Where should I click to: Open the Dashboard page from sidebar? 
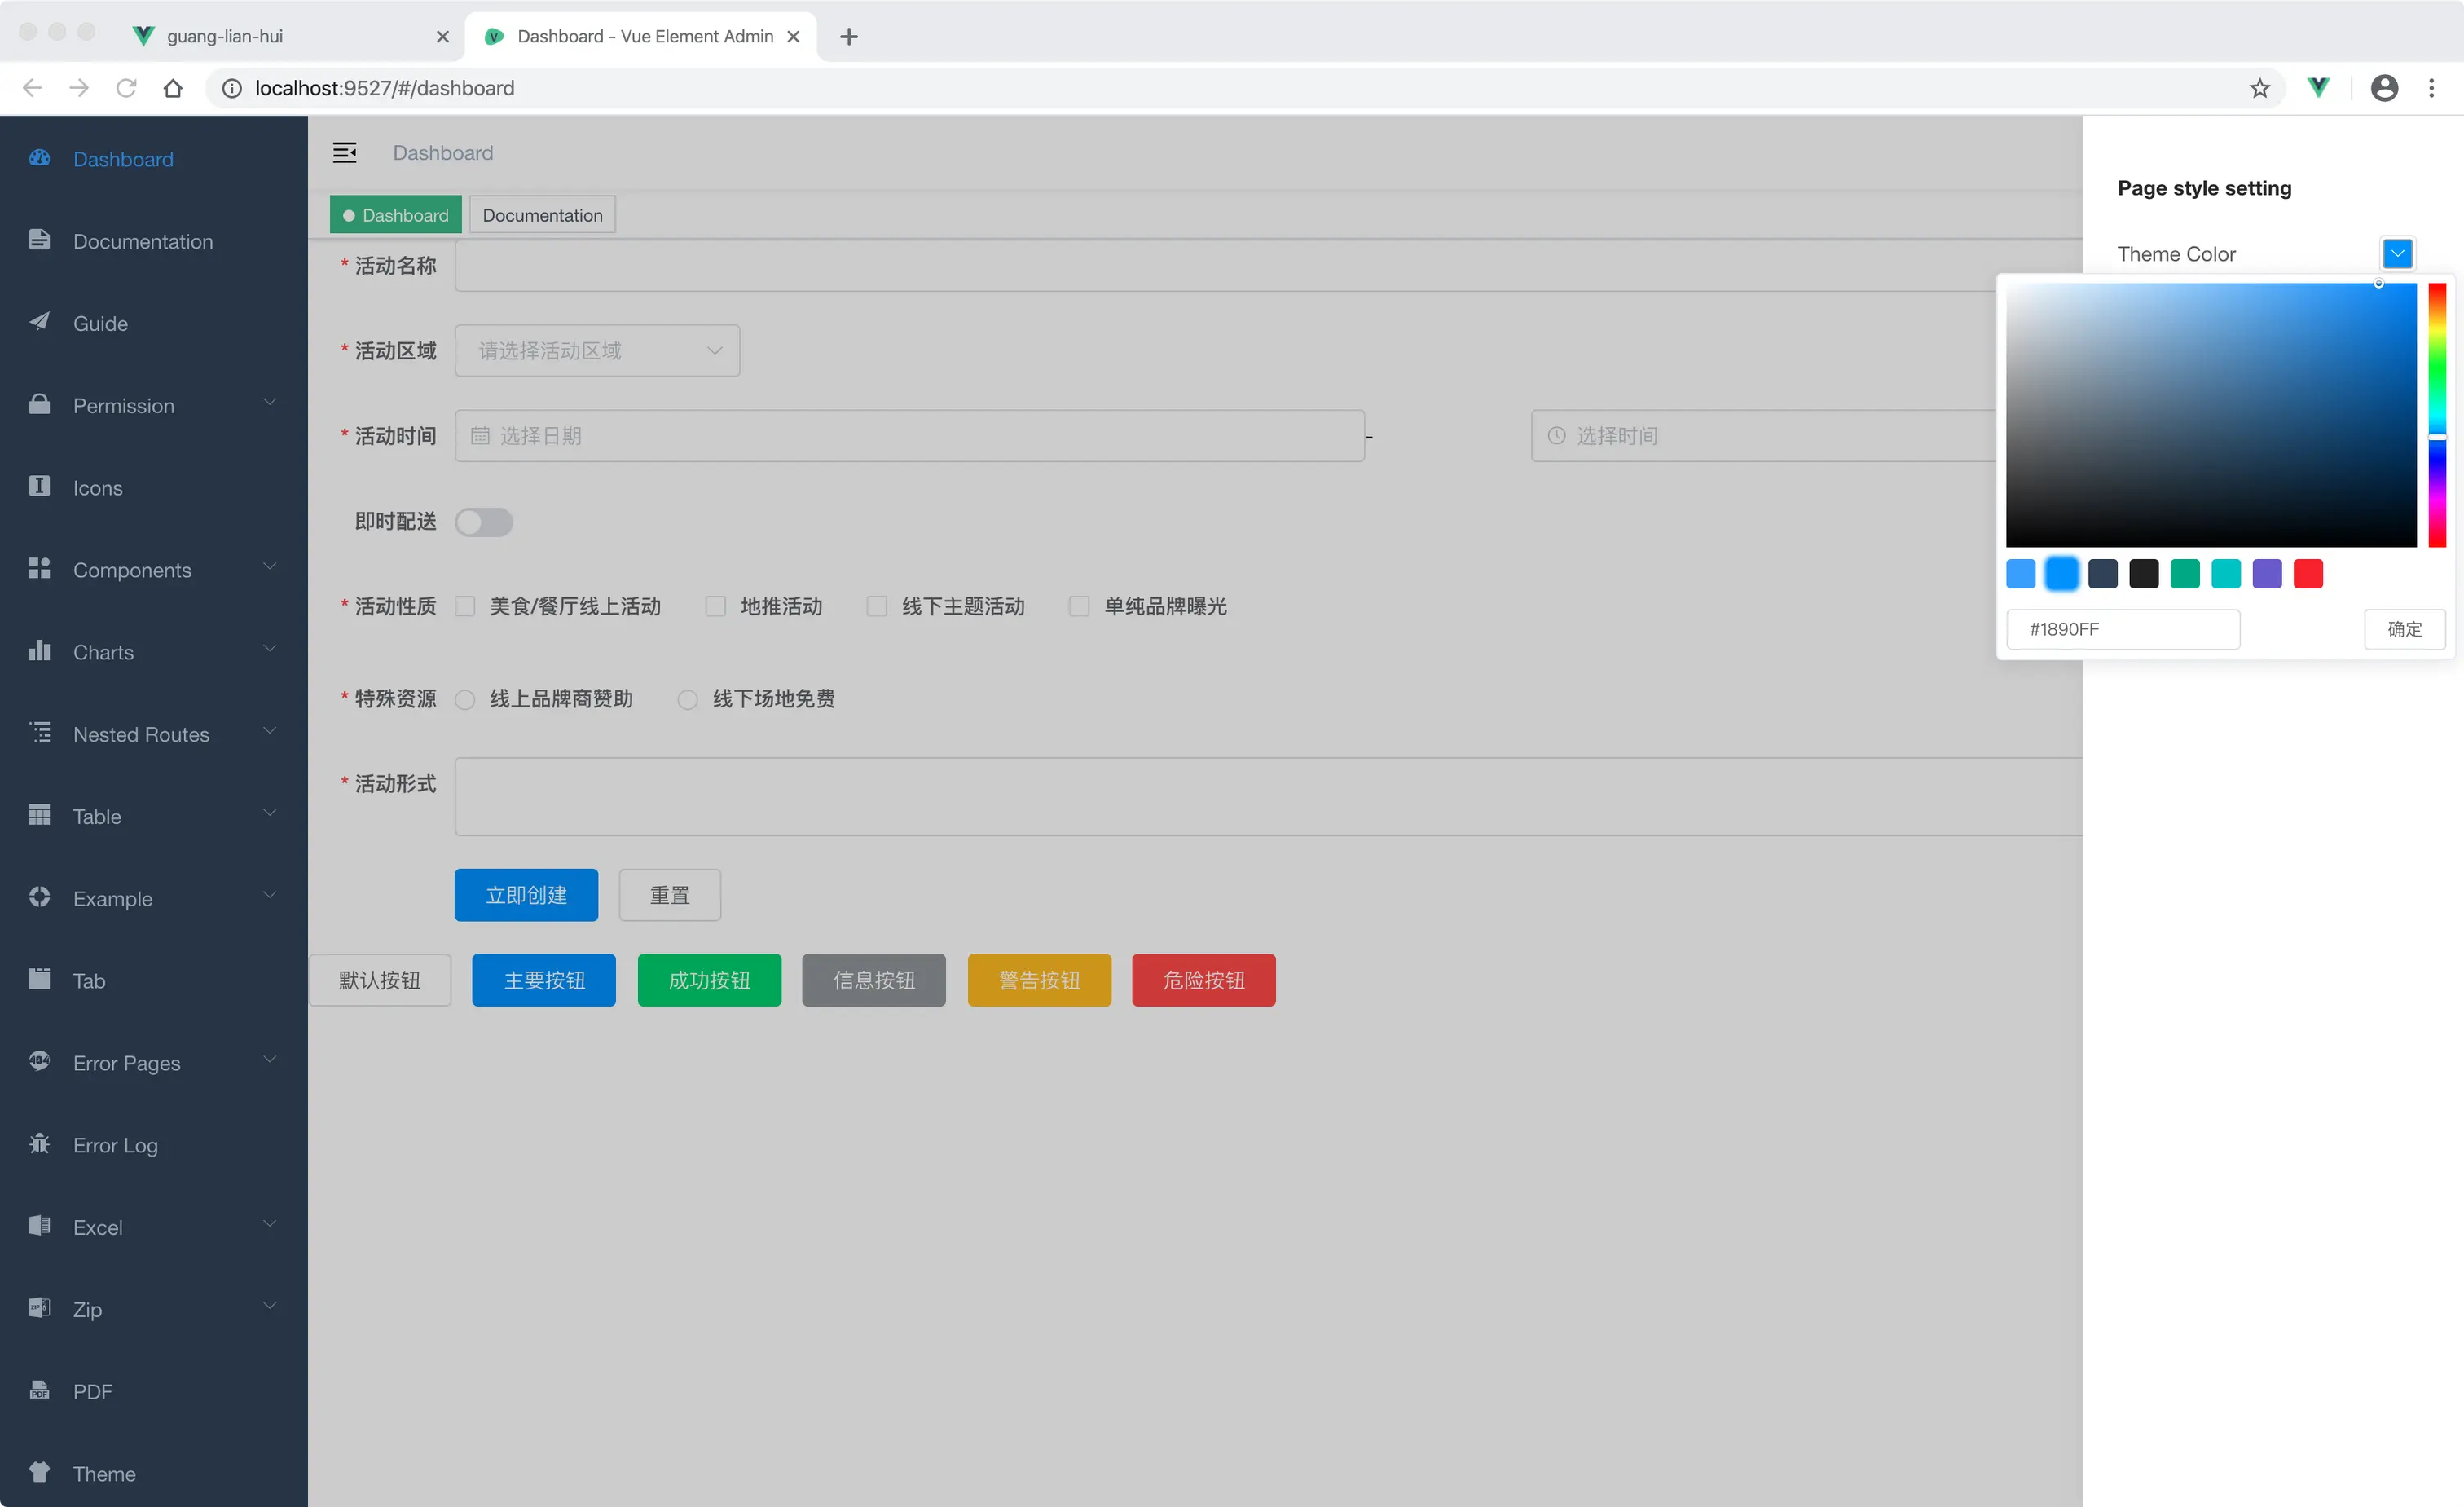point(122,159)
